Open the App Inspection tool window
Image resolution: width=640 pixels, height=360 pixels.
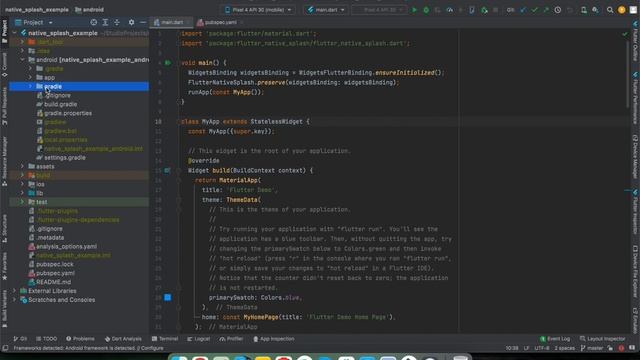point(273,339)
